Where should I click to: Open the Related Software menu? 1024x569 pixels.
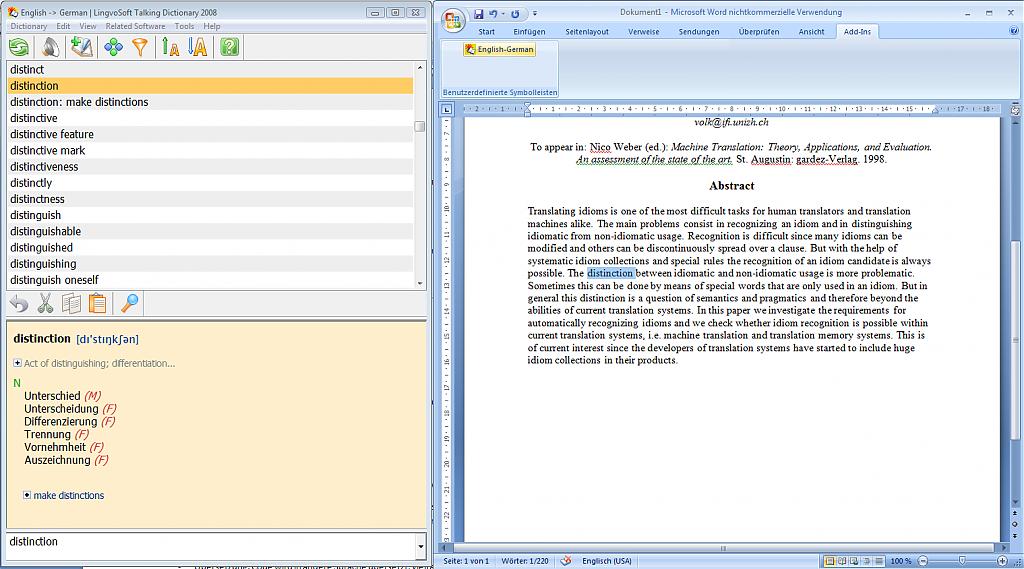click(x=135, y=26)
